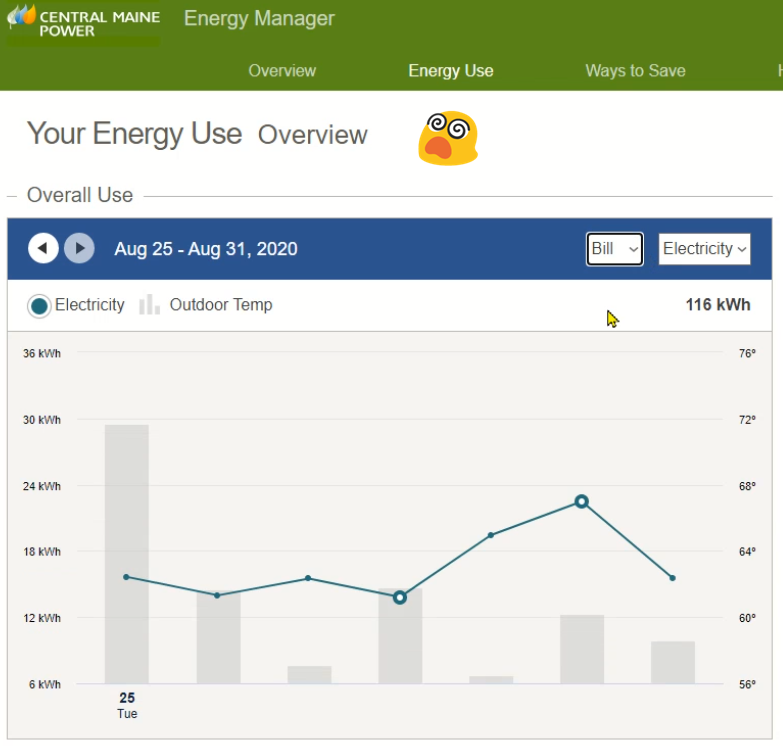Click the last bar in the chart
Image resolution: width=783 pixels, height=746 pixels.
pyautogui.click(x=672, y=662)
